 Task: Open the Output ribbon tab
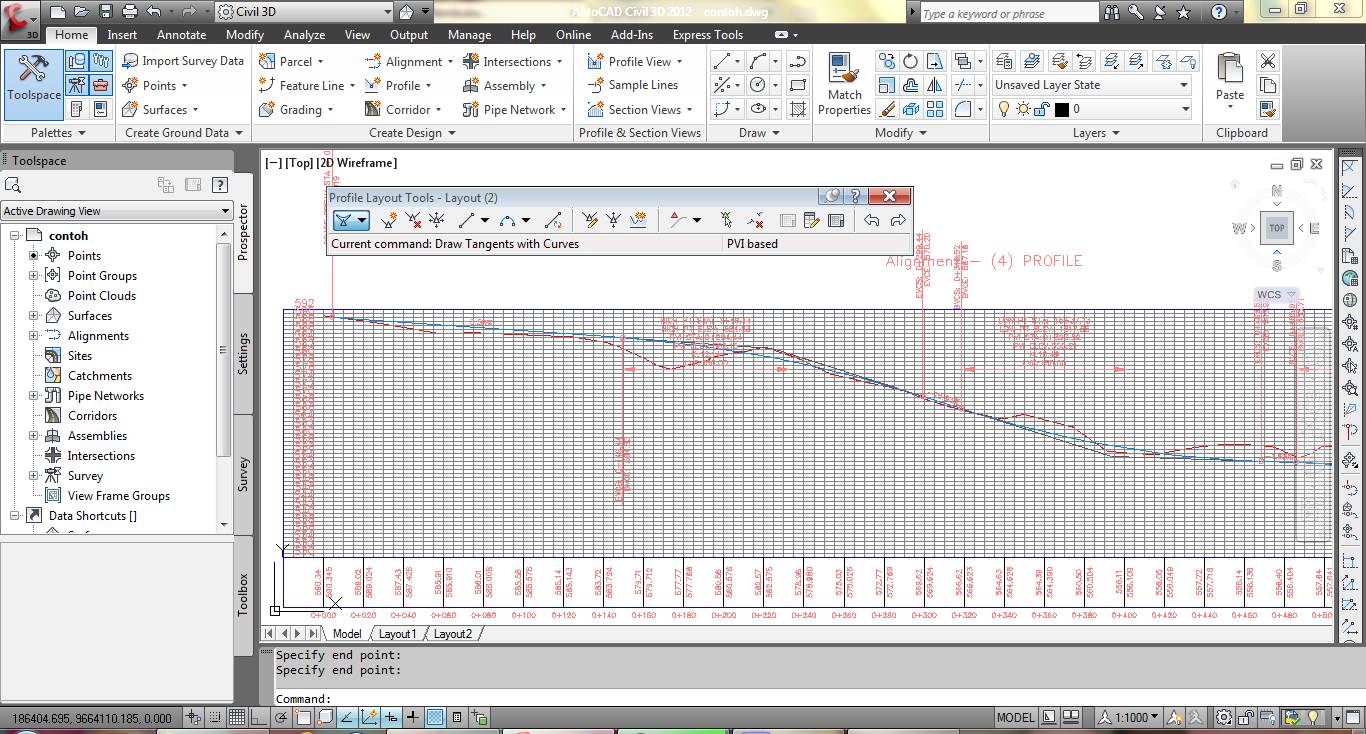coord(408,34)
